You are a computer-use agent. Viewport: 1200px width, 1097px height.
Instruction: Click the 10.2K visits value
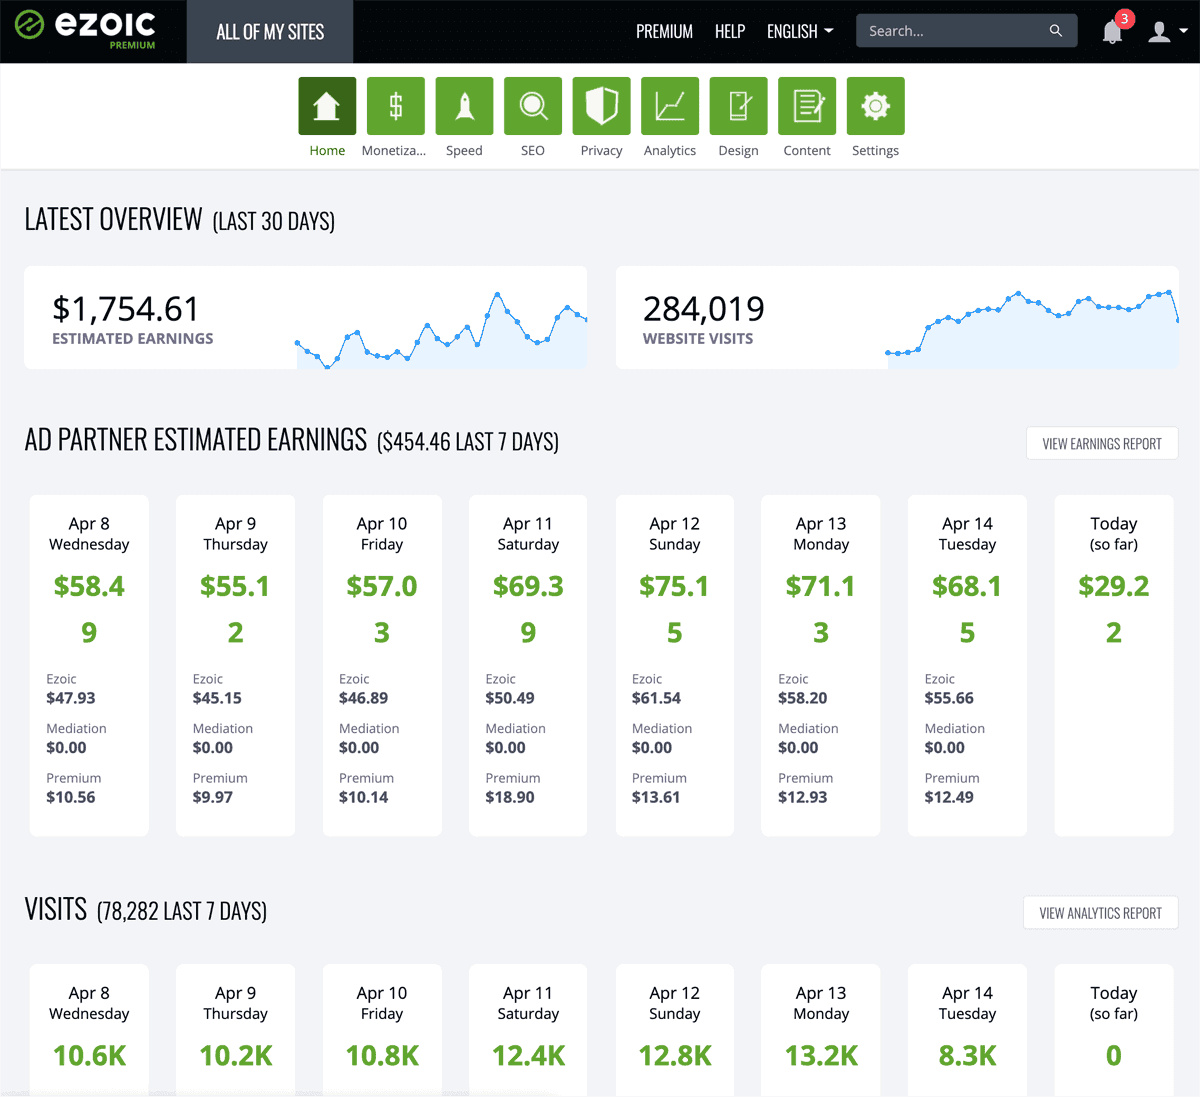click(236, 1055)
